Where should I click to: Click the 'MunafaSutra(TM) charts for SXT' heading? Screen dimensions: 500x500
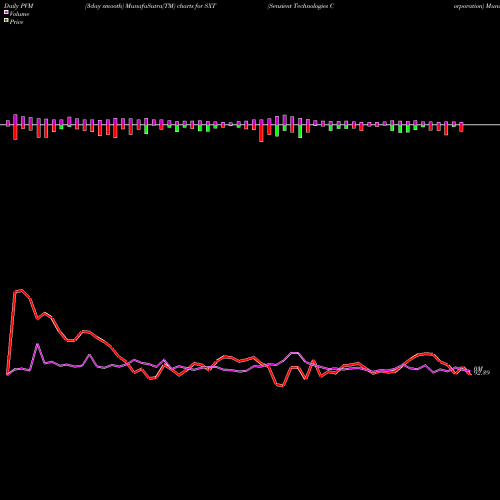click(x=171, y=6)
